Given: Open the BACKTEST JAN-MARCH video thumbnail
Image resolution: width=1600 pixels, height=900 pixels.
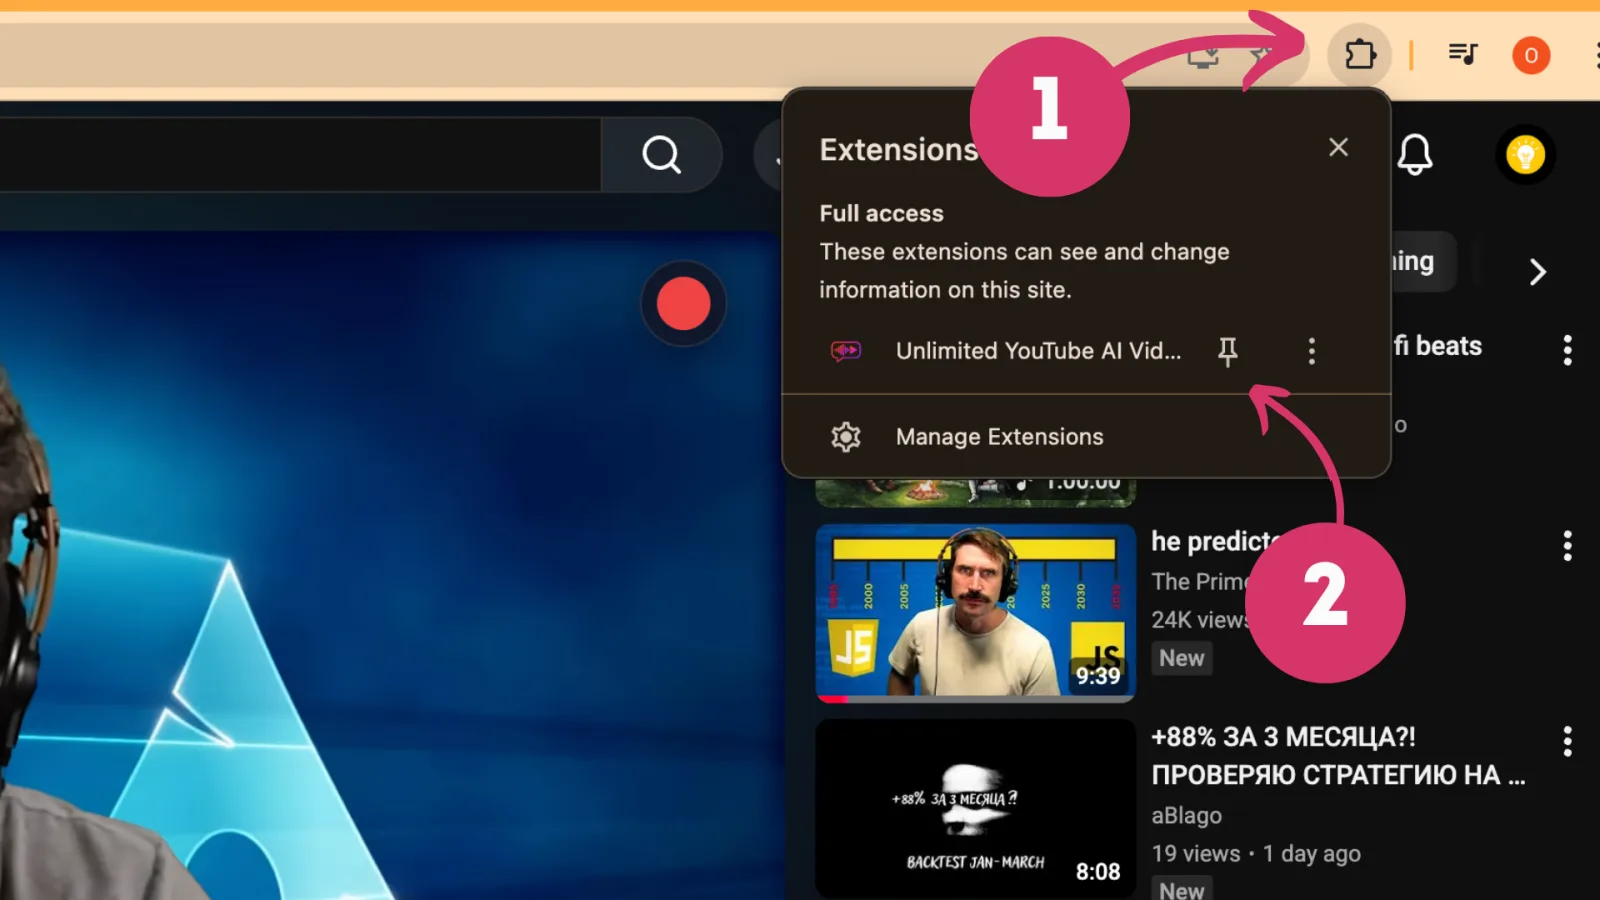Looking at the screenshot, I should click(976, 808).
